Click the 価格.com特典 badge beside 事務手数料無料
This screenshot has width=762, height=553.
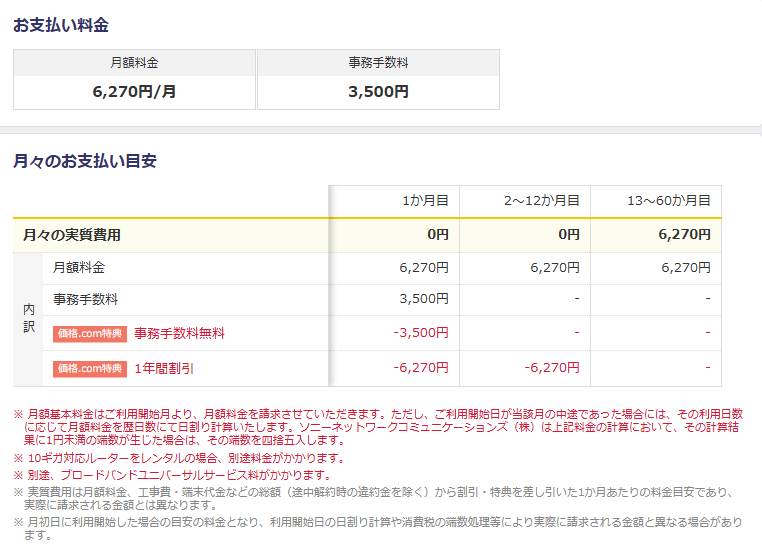[x=90, y=334]
